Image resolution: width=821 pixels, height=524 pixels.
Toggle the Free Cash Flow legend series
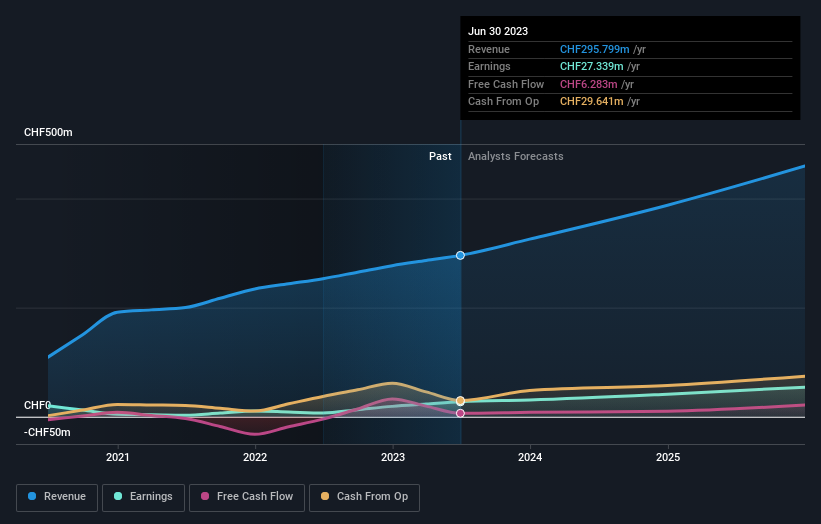tap(247, 497)
